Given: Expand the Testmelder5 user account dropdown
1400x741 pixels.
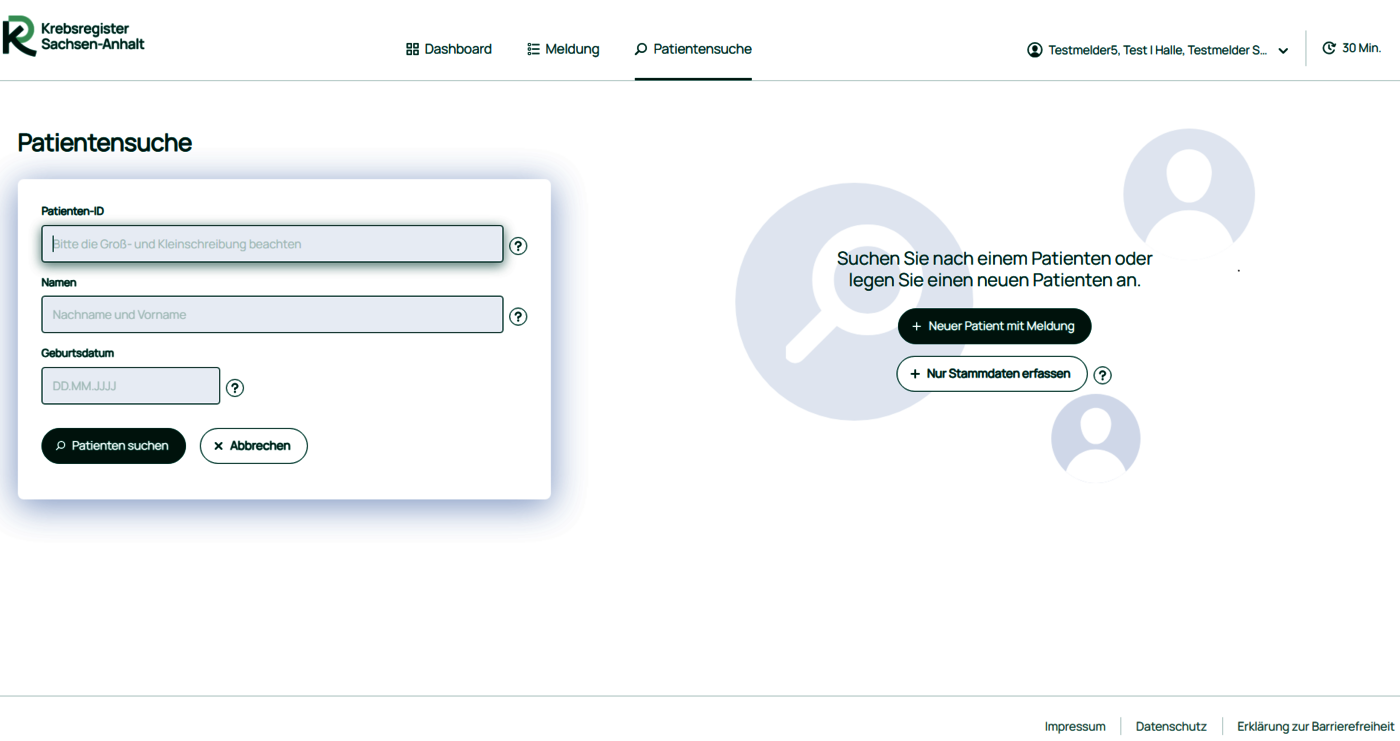Looking at the screenshot, I should click(x=1283, y=51).
